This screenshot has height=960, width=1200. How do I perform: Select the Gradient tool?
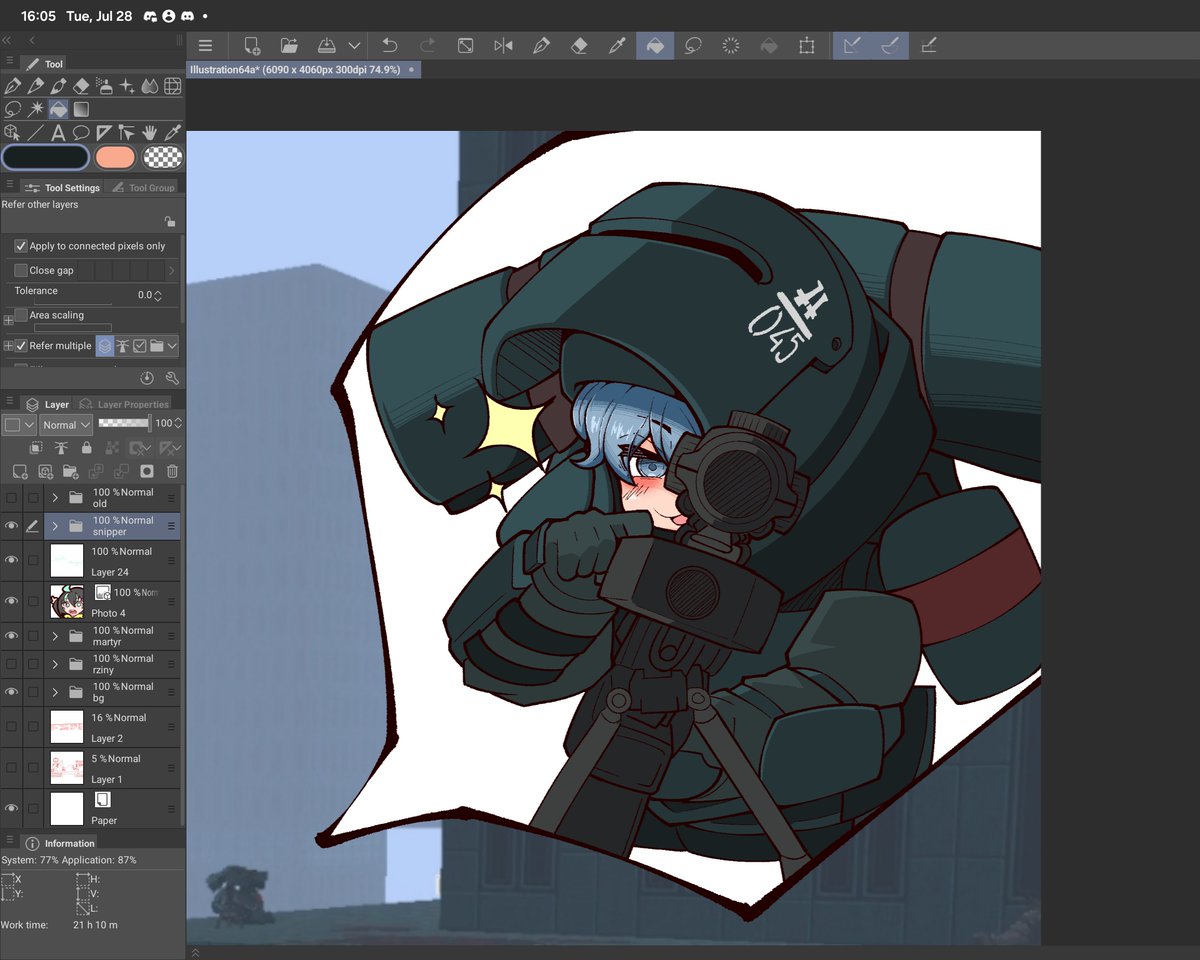(82, 110)
